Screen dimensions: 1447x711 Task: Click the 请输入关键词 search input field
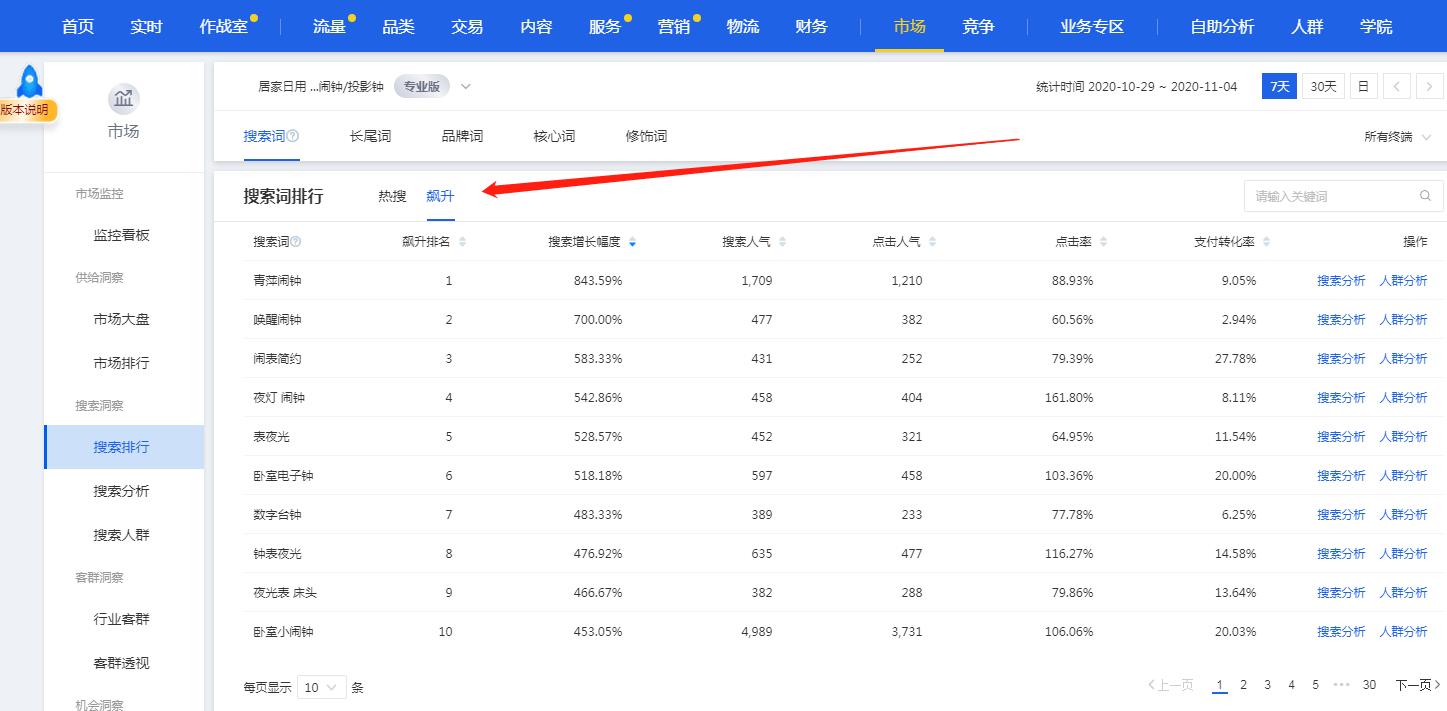[x=1330, y=195]
